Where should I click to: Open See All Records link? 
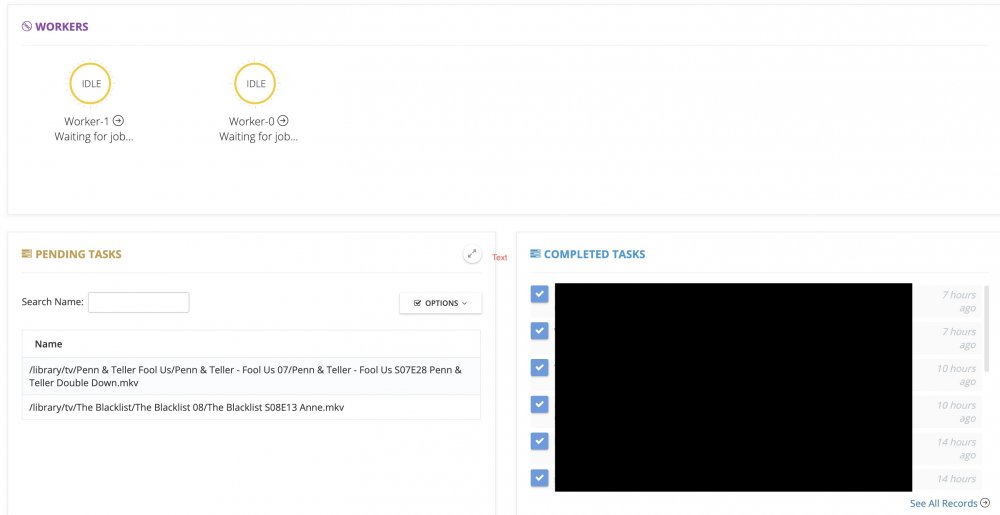click(x=950, y=504)
